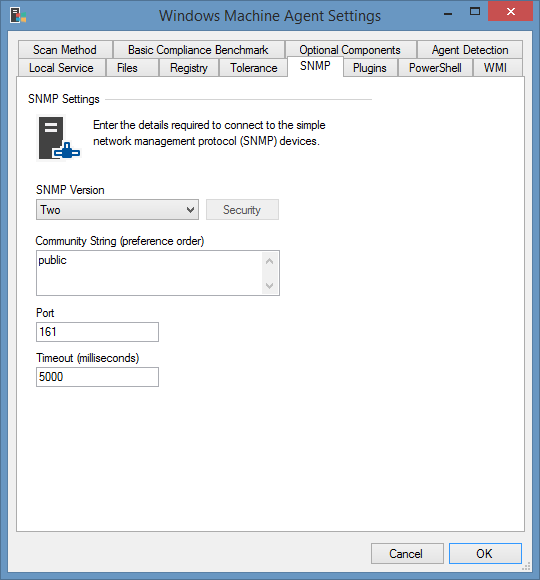Open the Basic Compliance Benchmark tab
The image size is (540, 580).
tap(199, 50)
